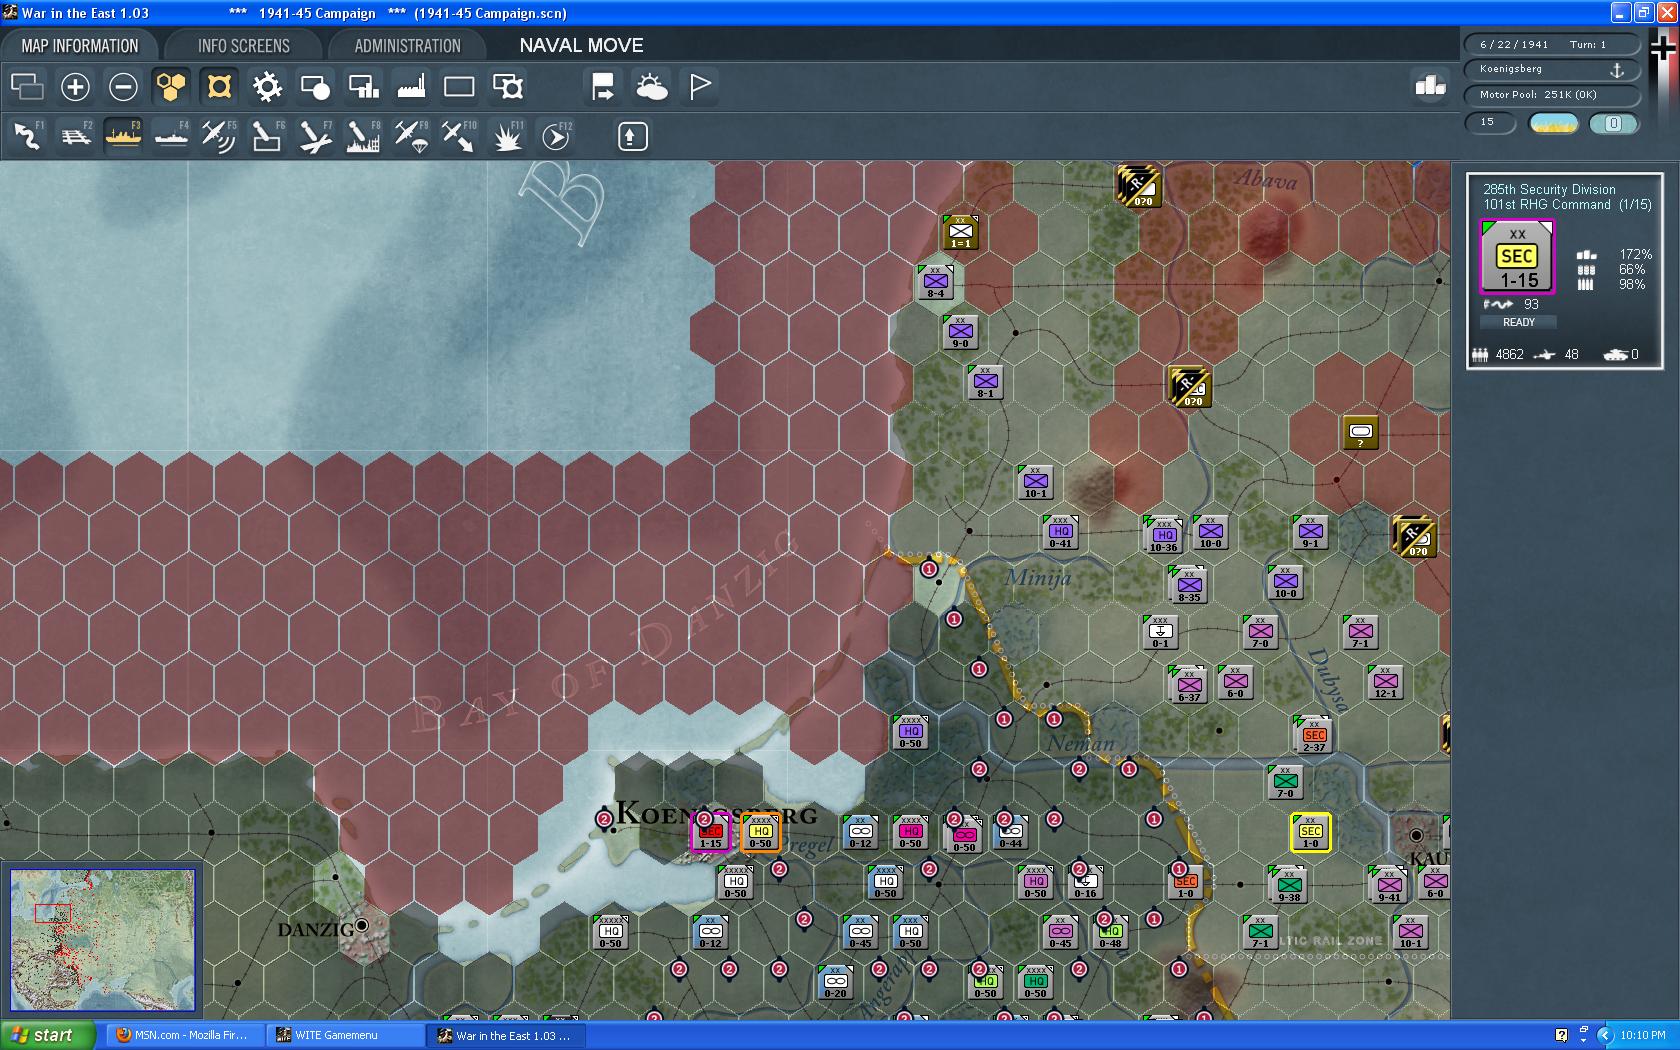Click the bar chart icon near date panel

click(x=1430, y=86)
